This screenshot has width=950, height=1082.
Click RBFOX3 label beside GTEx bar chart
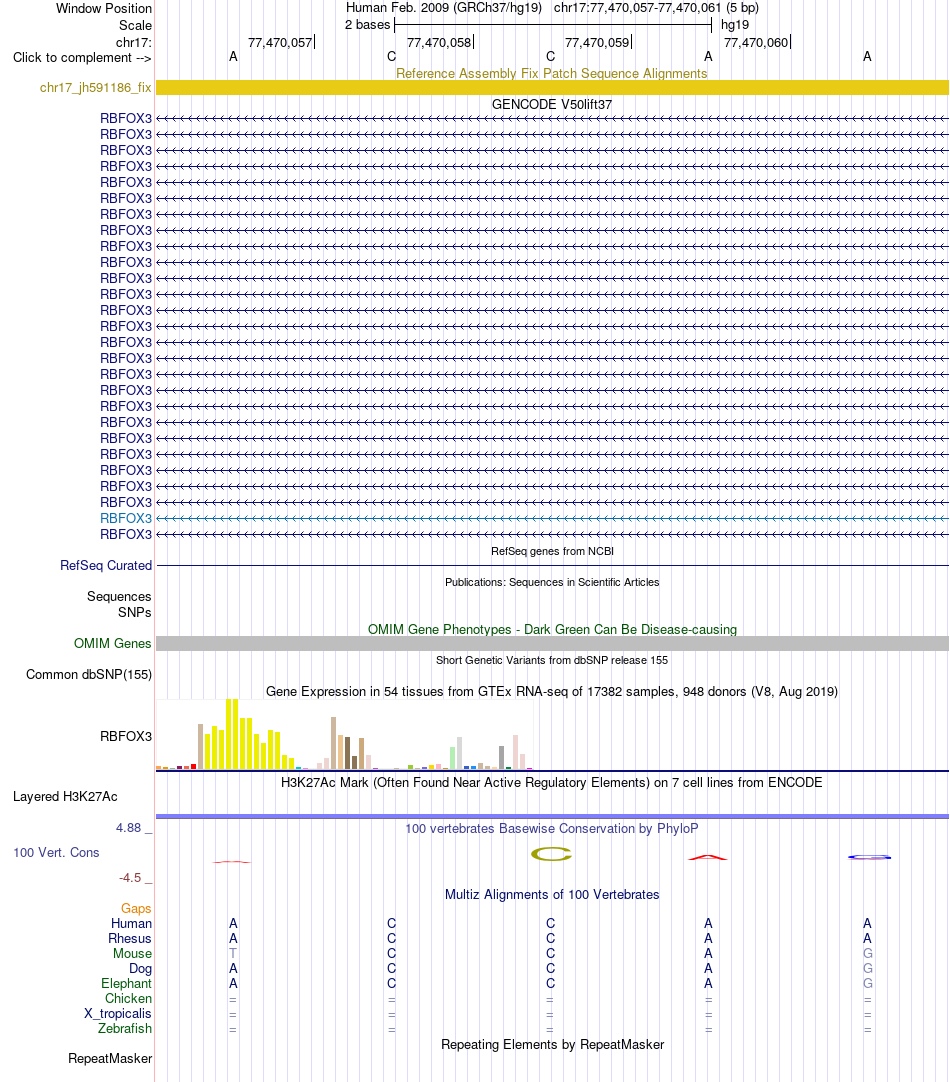pos(126,736)
